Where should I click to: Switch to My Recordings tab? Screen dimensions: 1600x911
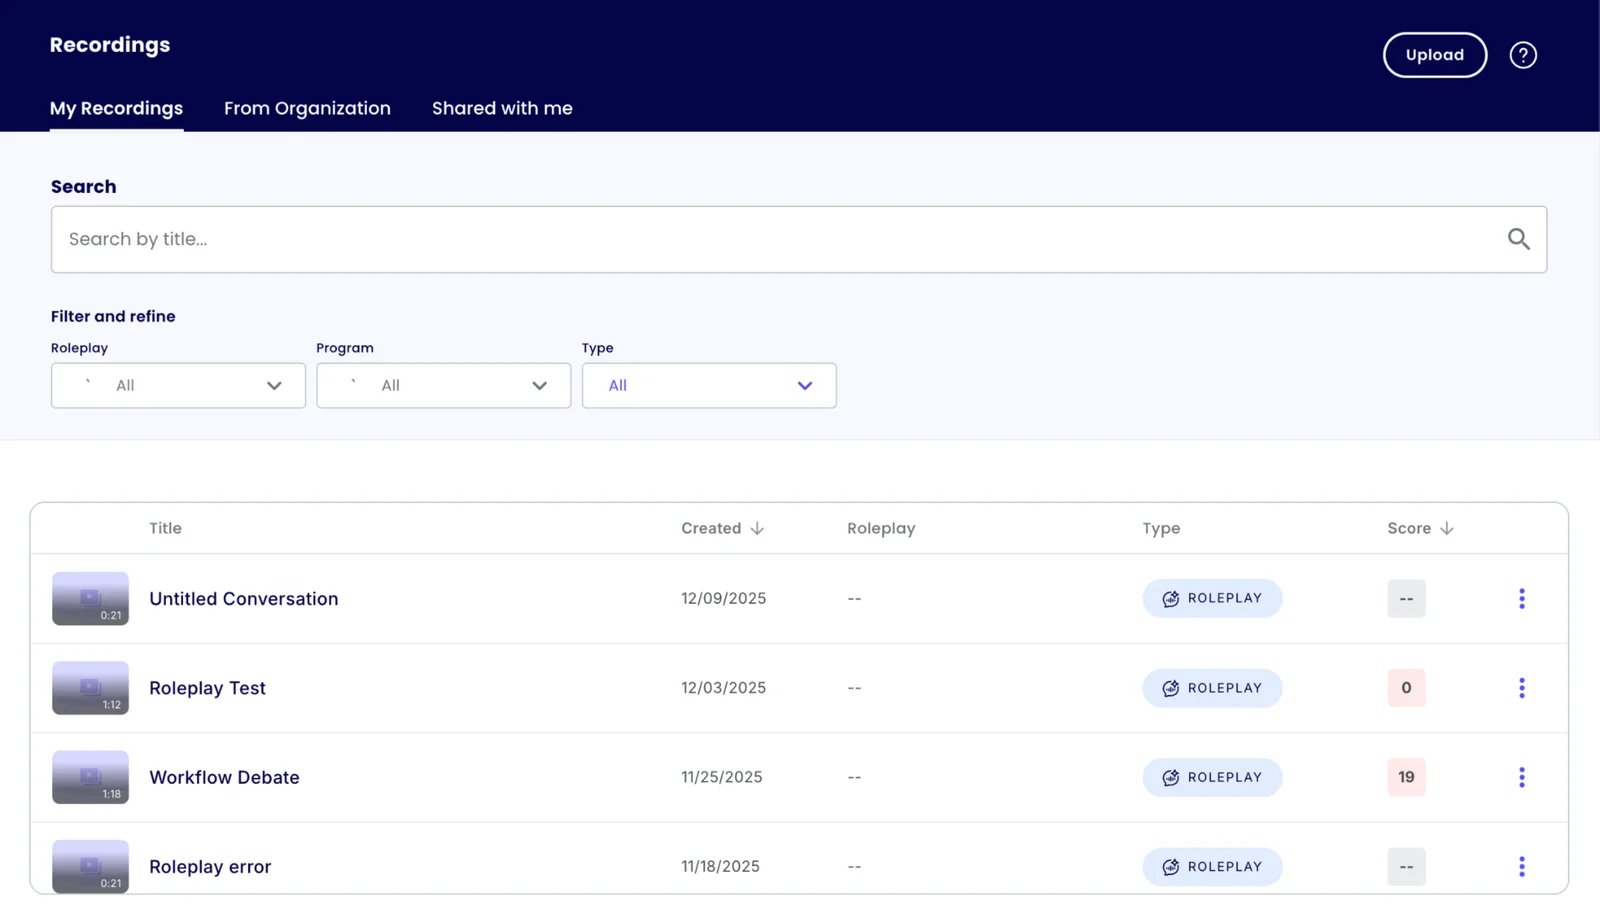pyautogui.click(x=116, y=108)
